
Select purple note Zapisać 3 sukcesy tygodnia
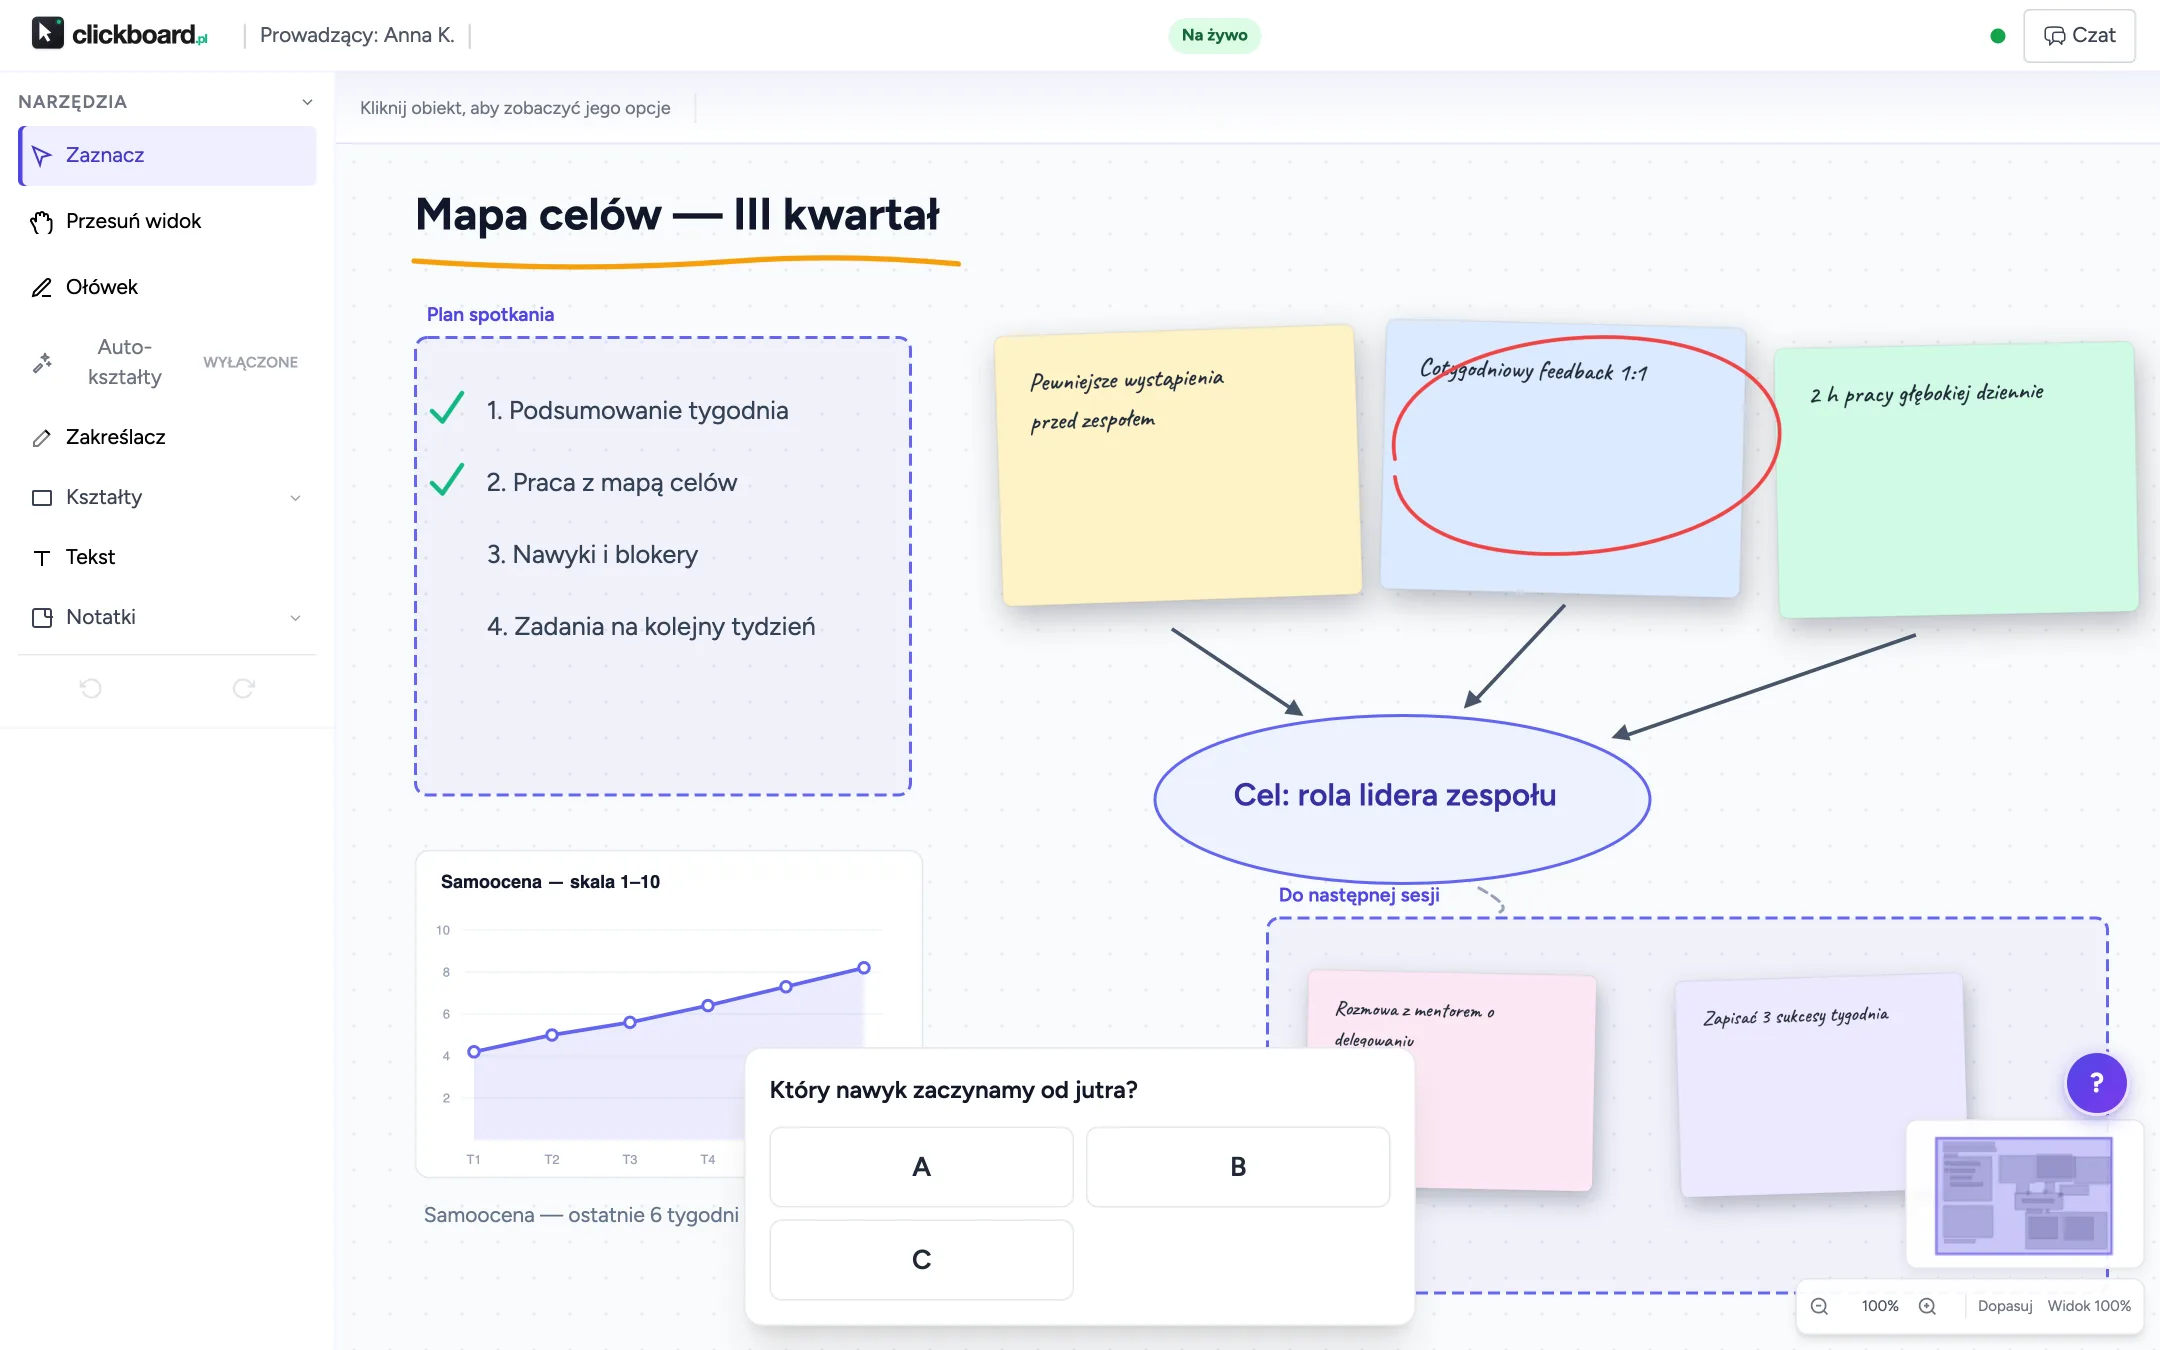pos(1822,1084)
